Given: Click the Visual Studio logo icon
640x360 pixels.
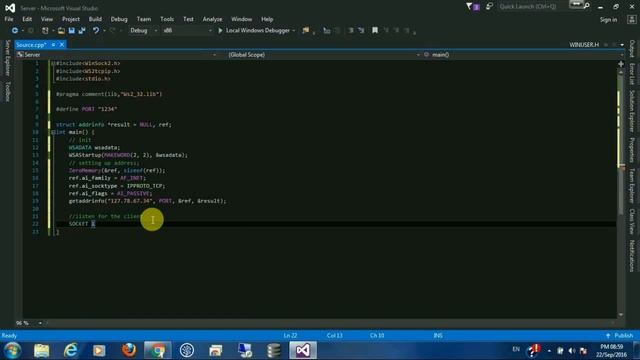Looking at the screenshot, I should 10,8.
